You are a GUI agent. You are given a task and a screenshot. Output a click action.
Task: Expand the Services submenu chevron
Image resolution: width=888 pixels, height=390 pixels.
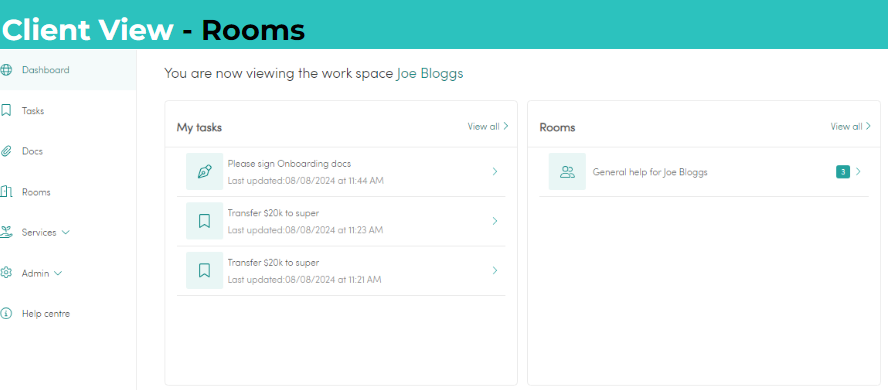pos(66,233)
